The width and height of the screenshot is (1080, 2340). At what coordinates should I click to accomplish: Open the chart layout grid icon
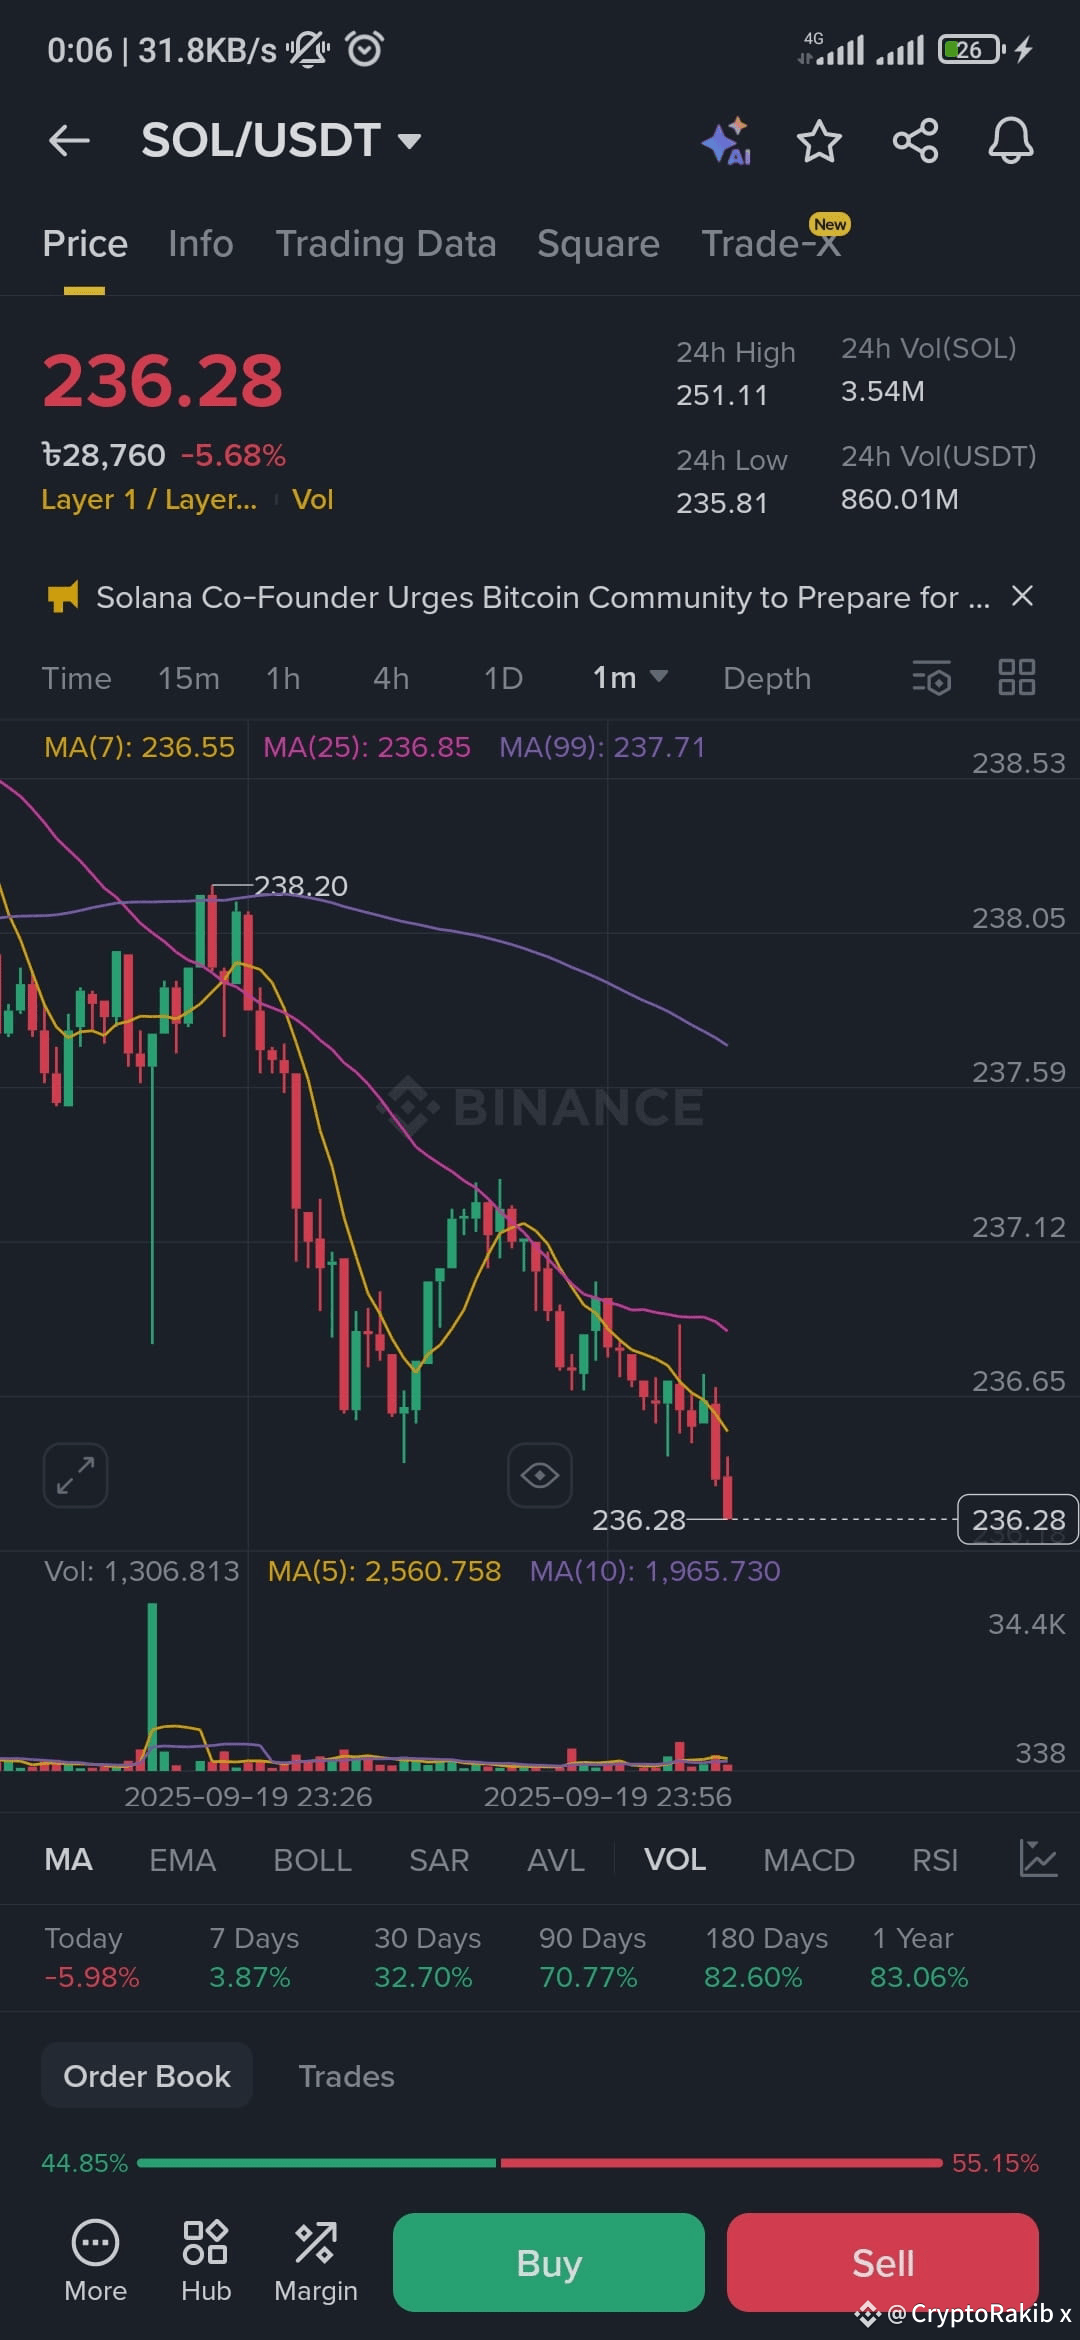coord(1017,677)
